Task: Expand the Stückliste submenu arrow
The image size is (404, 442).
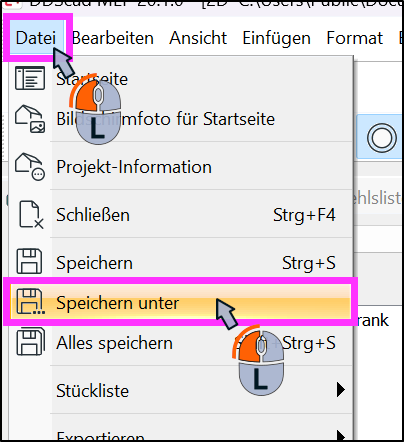Action: click(340, 389)
